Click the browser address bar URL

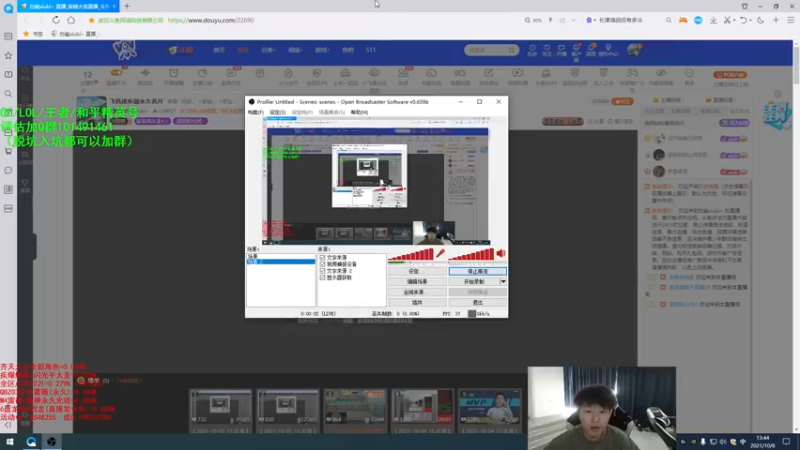(x=211, y=20)
